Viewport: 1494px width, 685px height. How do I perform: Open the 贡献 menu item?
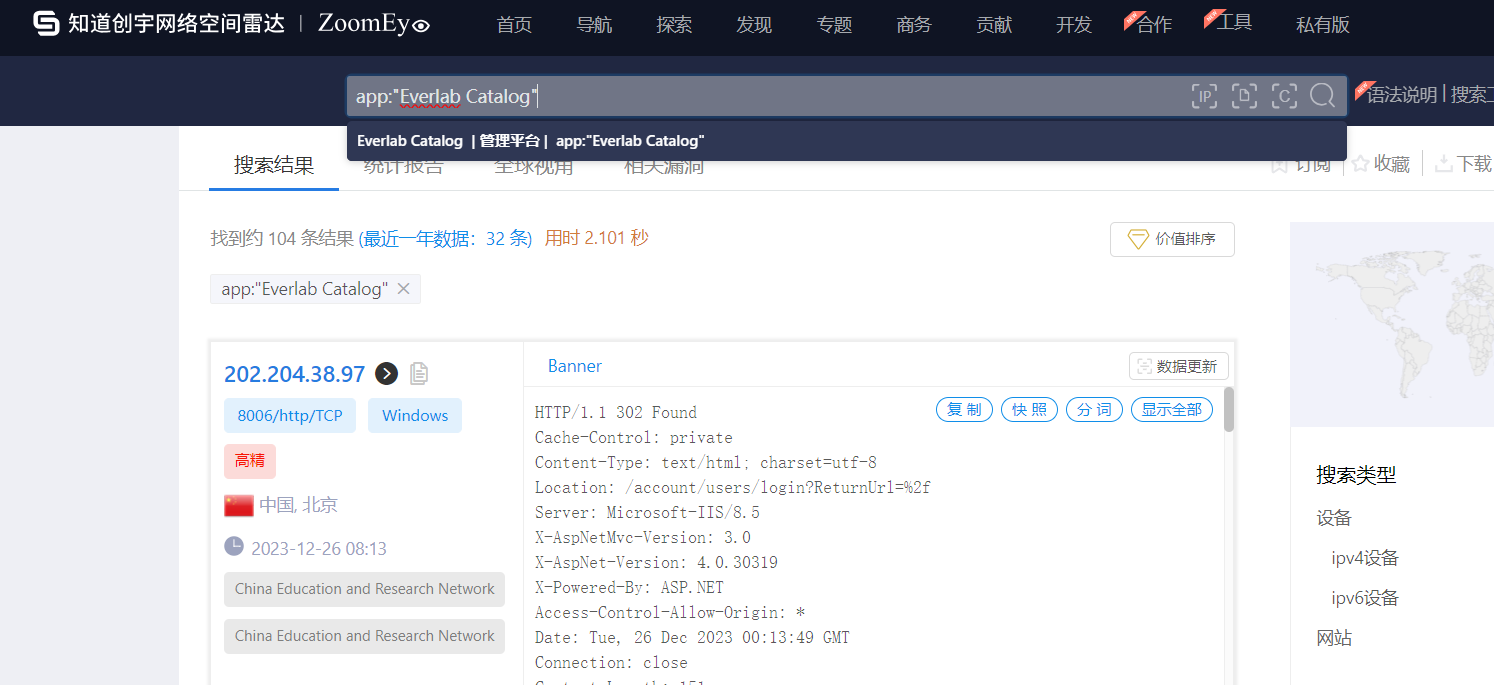(x=994, y=25)
